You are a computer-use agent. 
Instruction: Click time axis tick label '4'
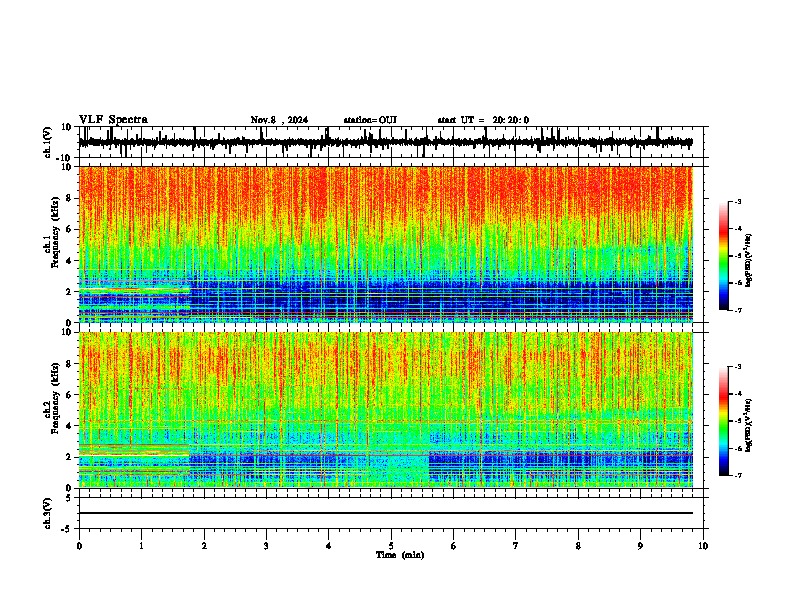(x=328, y=546)
